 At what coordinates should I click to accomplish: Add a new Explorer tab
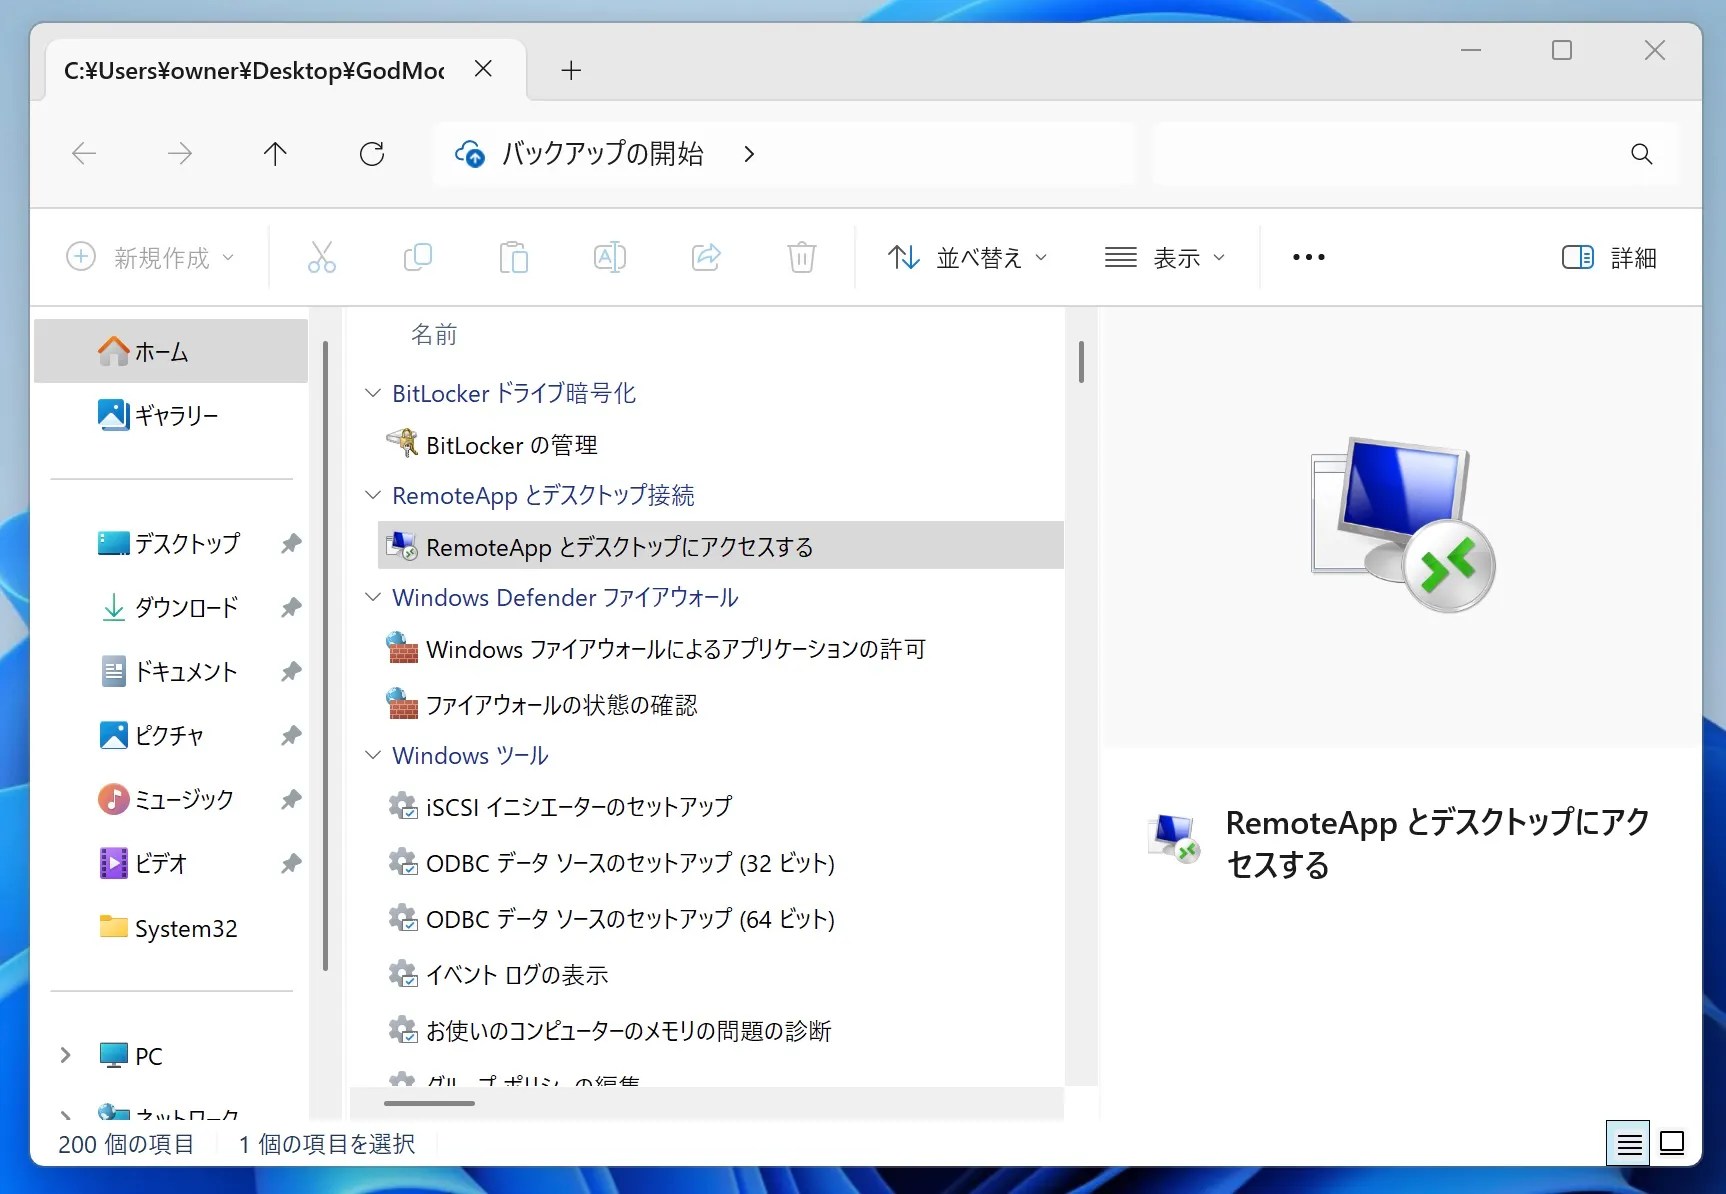tap(571, 70)
